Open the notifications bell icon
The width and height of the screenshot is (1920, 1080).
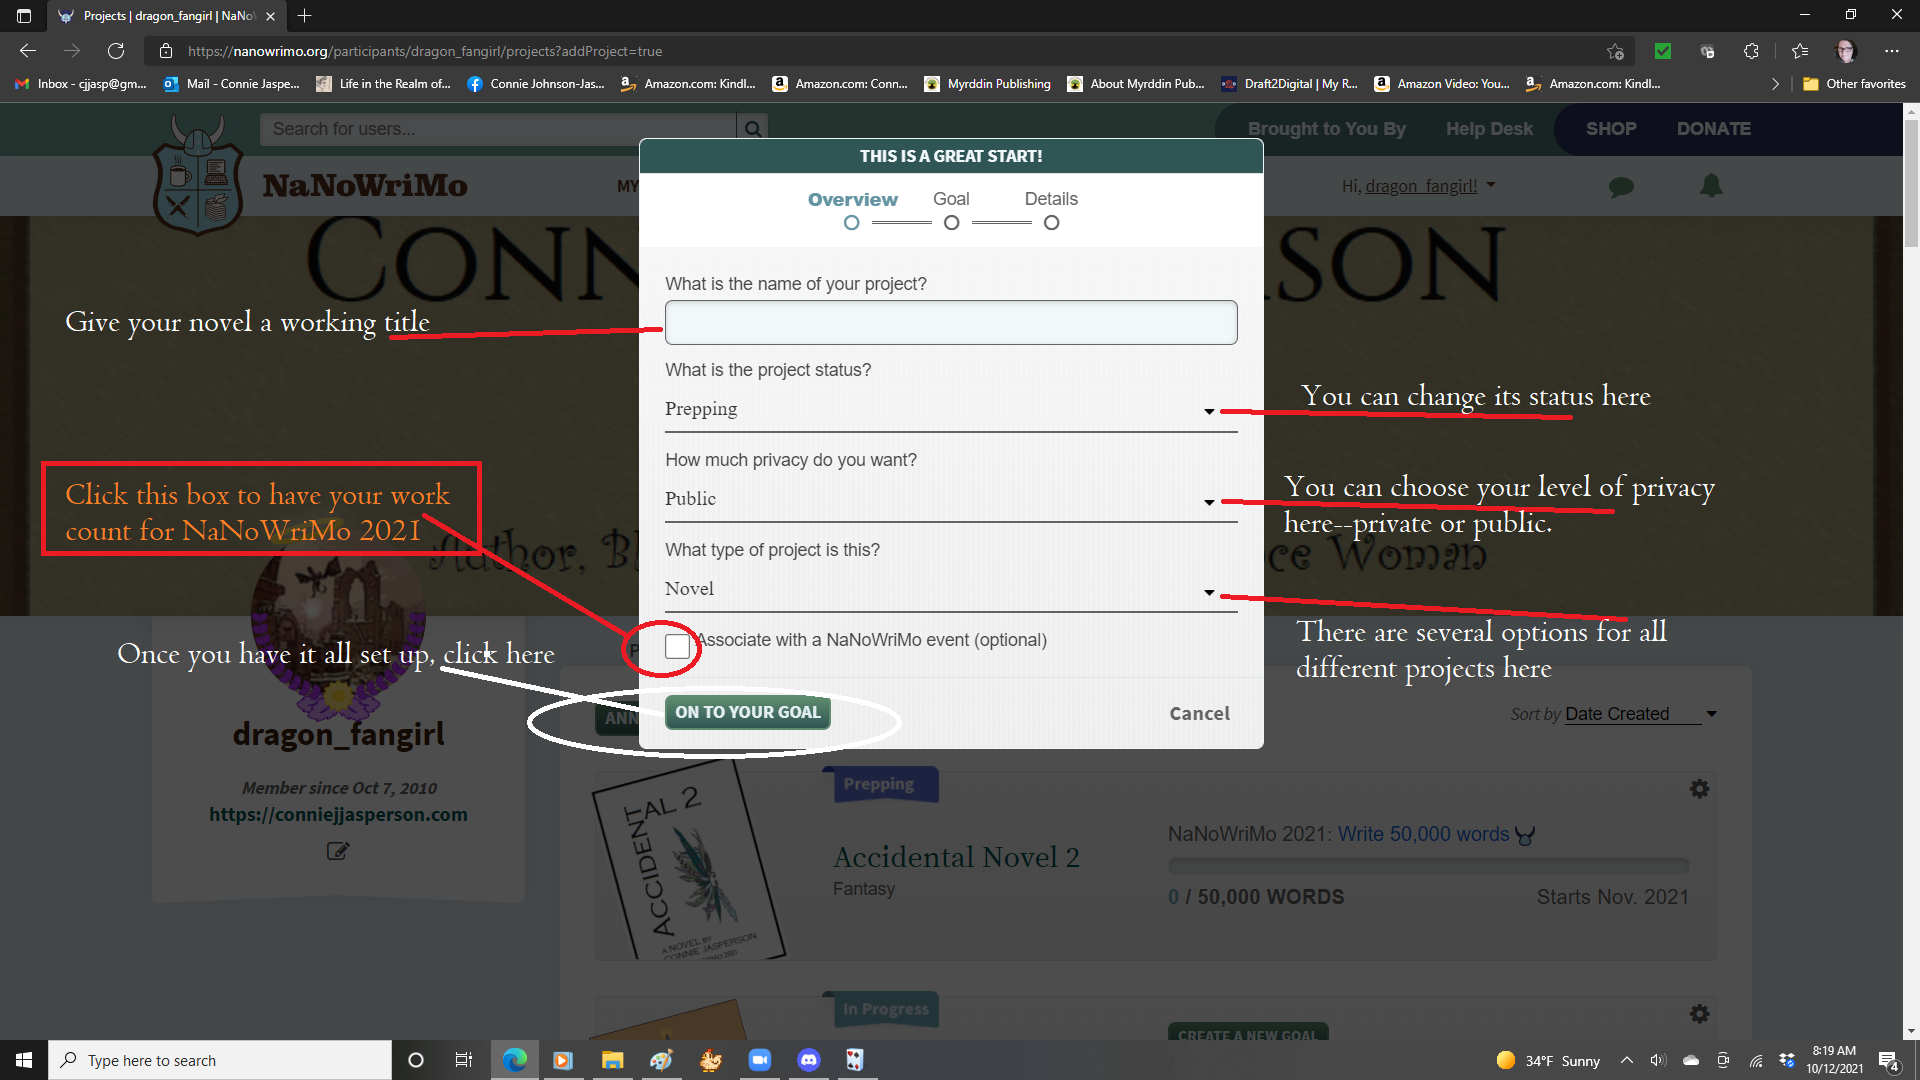click(x=1710, y=186)
